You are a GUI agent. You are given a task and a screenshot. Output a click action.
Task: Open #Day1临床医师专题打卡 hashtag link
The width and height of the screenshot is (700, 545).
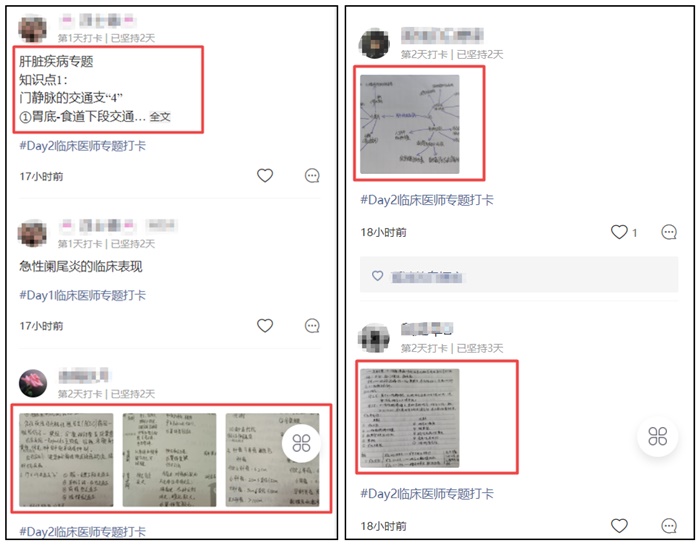pos(83,295)
